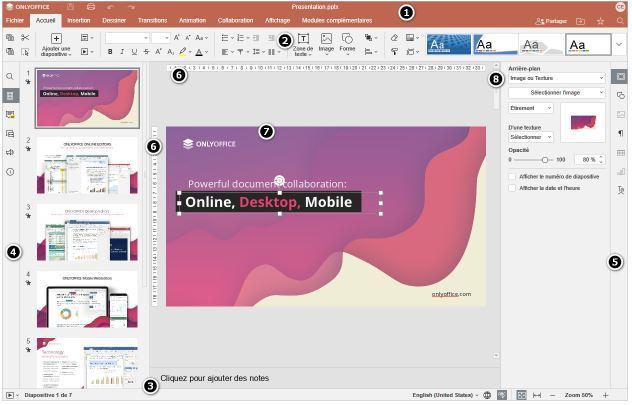
Task: Switch to the Dessiner tab
Action: click(114, 21)
